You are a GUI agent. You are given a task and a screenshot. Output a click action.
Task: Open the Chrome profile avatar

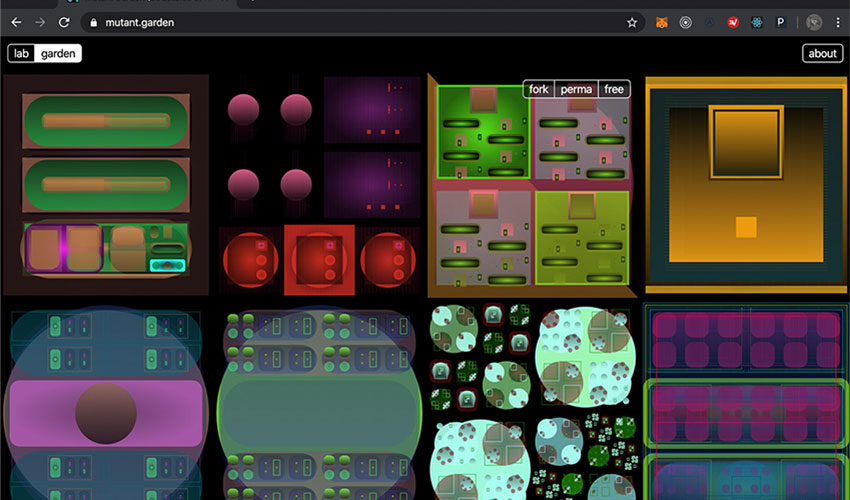tap(814, 22)
